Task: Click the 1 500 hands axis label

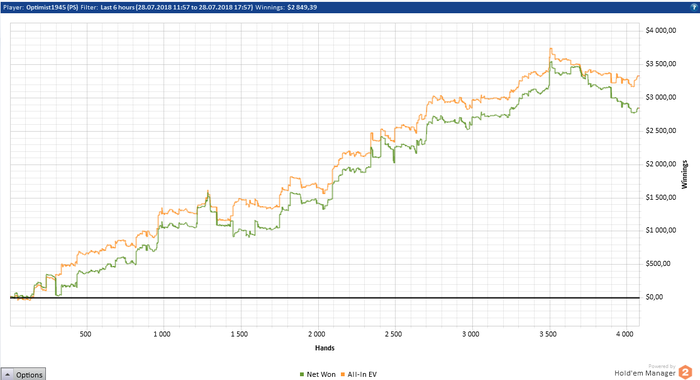Action: coord(239,334)
